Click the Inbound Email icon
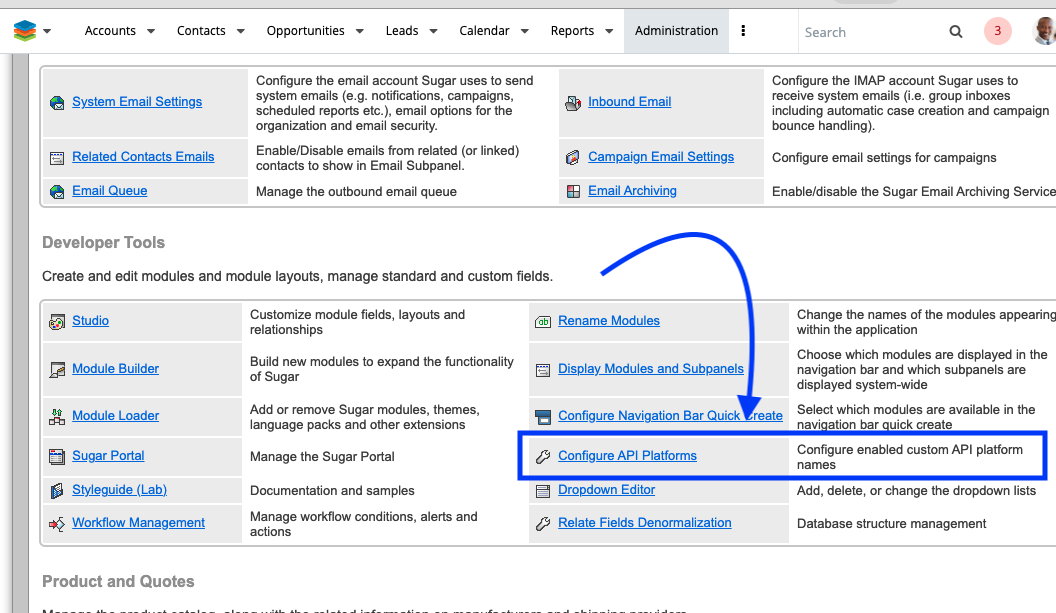Viewport: 1056px width, 613px height. [x=574, y=102]
